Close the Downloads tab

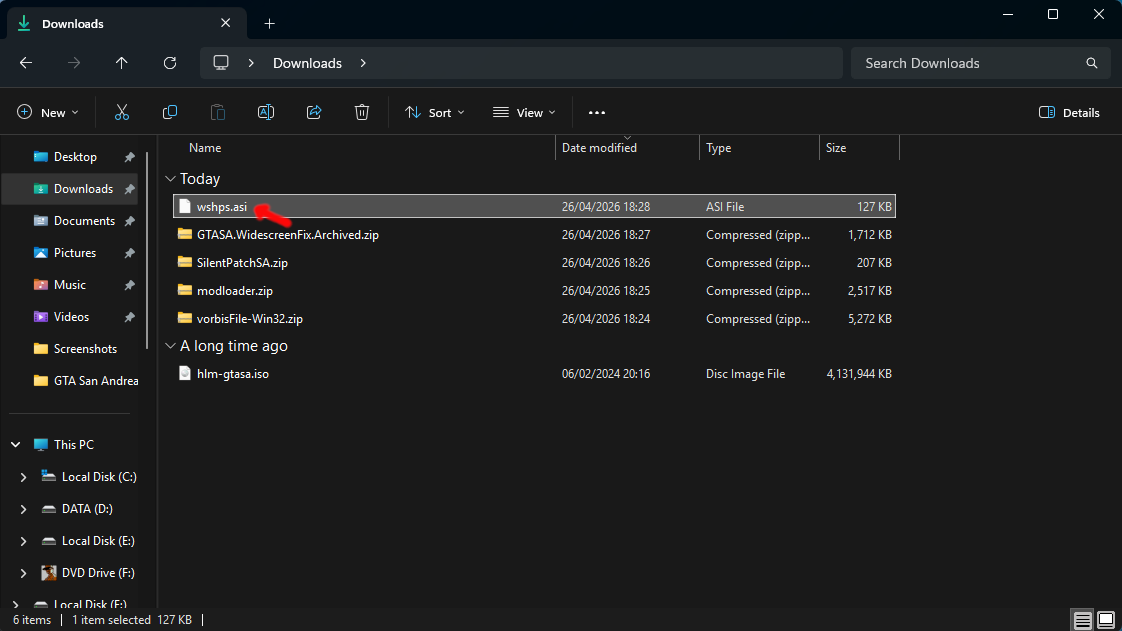(225, 23)
